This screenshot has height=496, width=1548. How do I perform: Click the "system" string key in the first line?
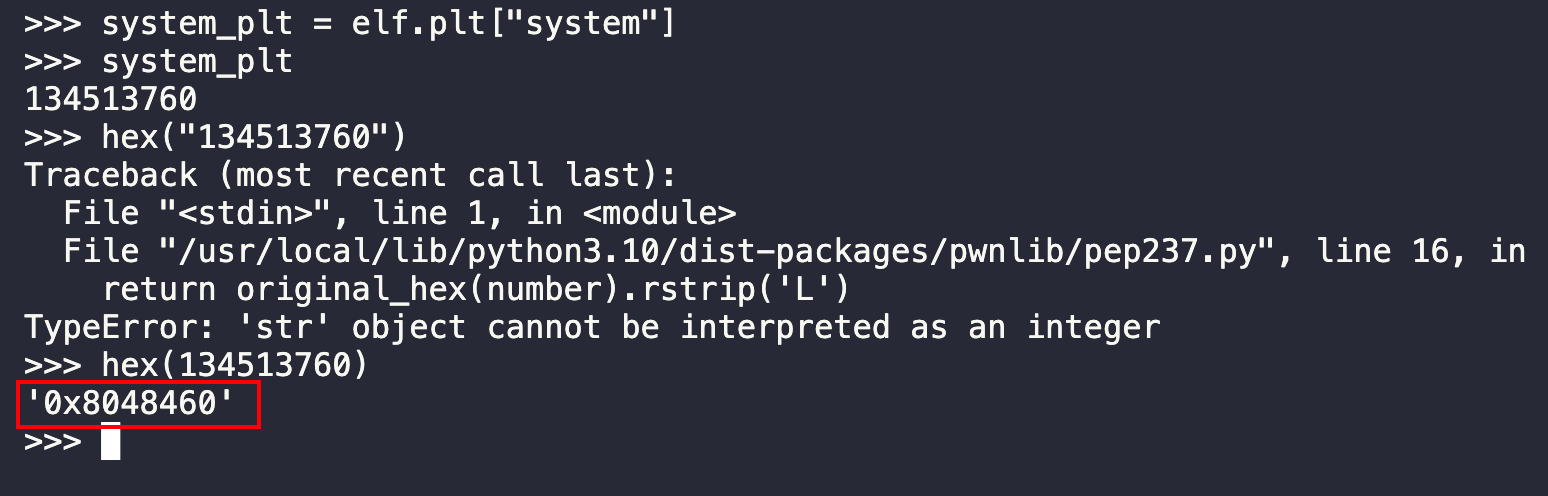(581, 23)
